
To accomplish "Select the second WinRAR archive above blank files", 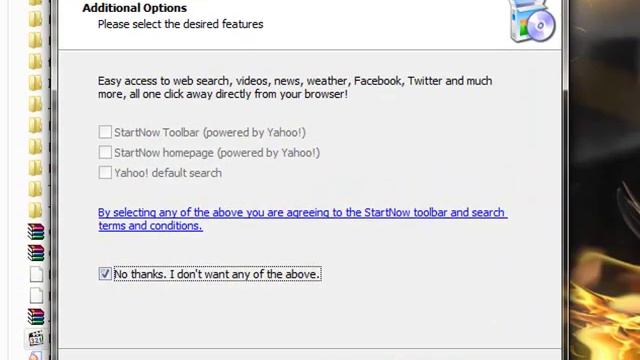I will pyautogui.click(x=36, y=253).
